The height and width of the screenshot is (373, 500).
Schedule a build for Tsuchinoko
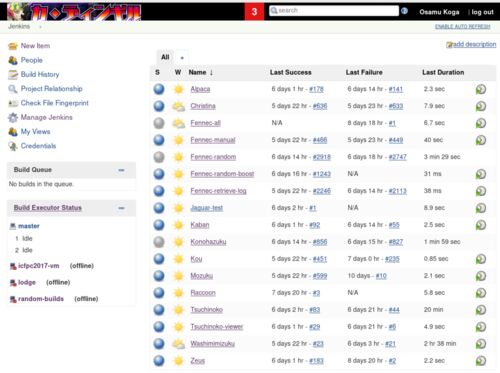480,310
